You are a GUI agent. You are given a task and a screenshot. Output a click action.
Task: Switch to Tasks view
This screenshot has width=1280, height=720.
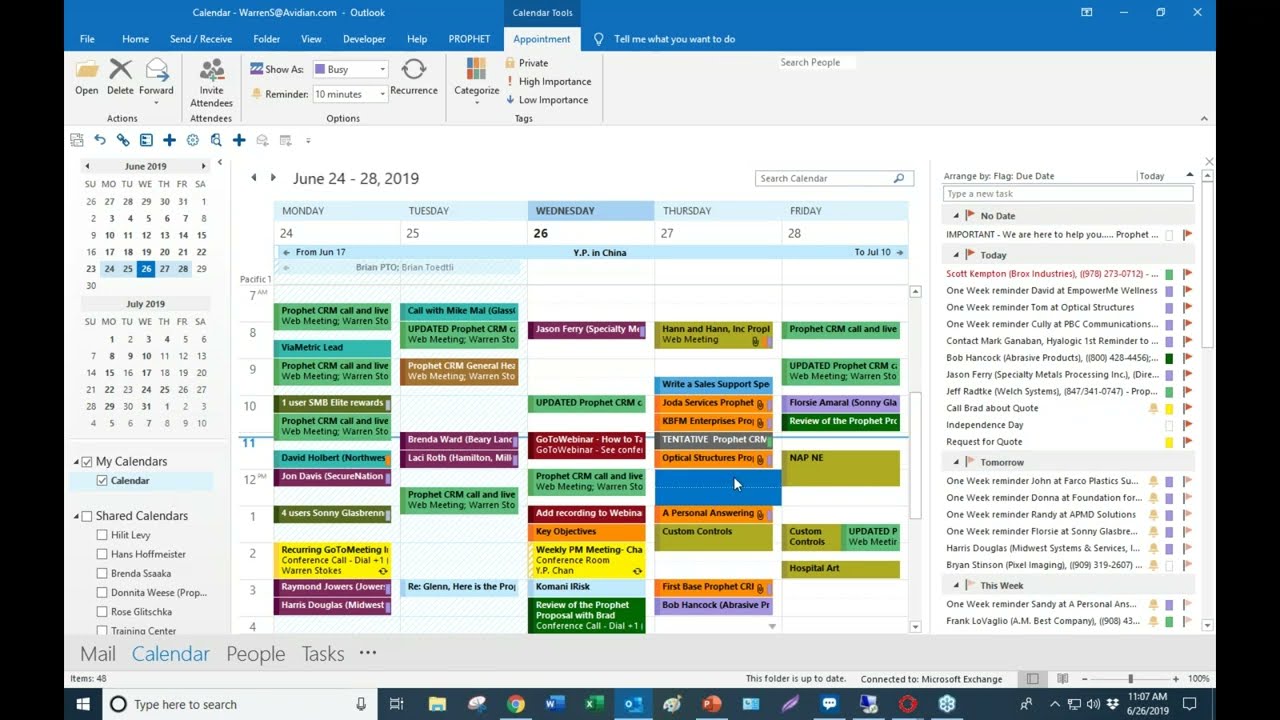(323, 654)
